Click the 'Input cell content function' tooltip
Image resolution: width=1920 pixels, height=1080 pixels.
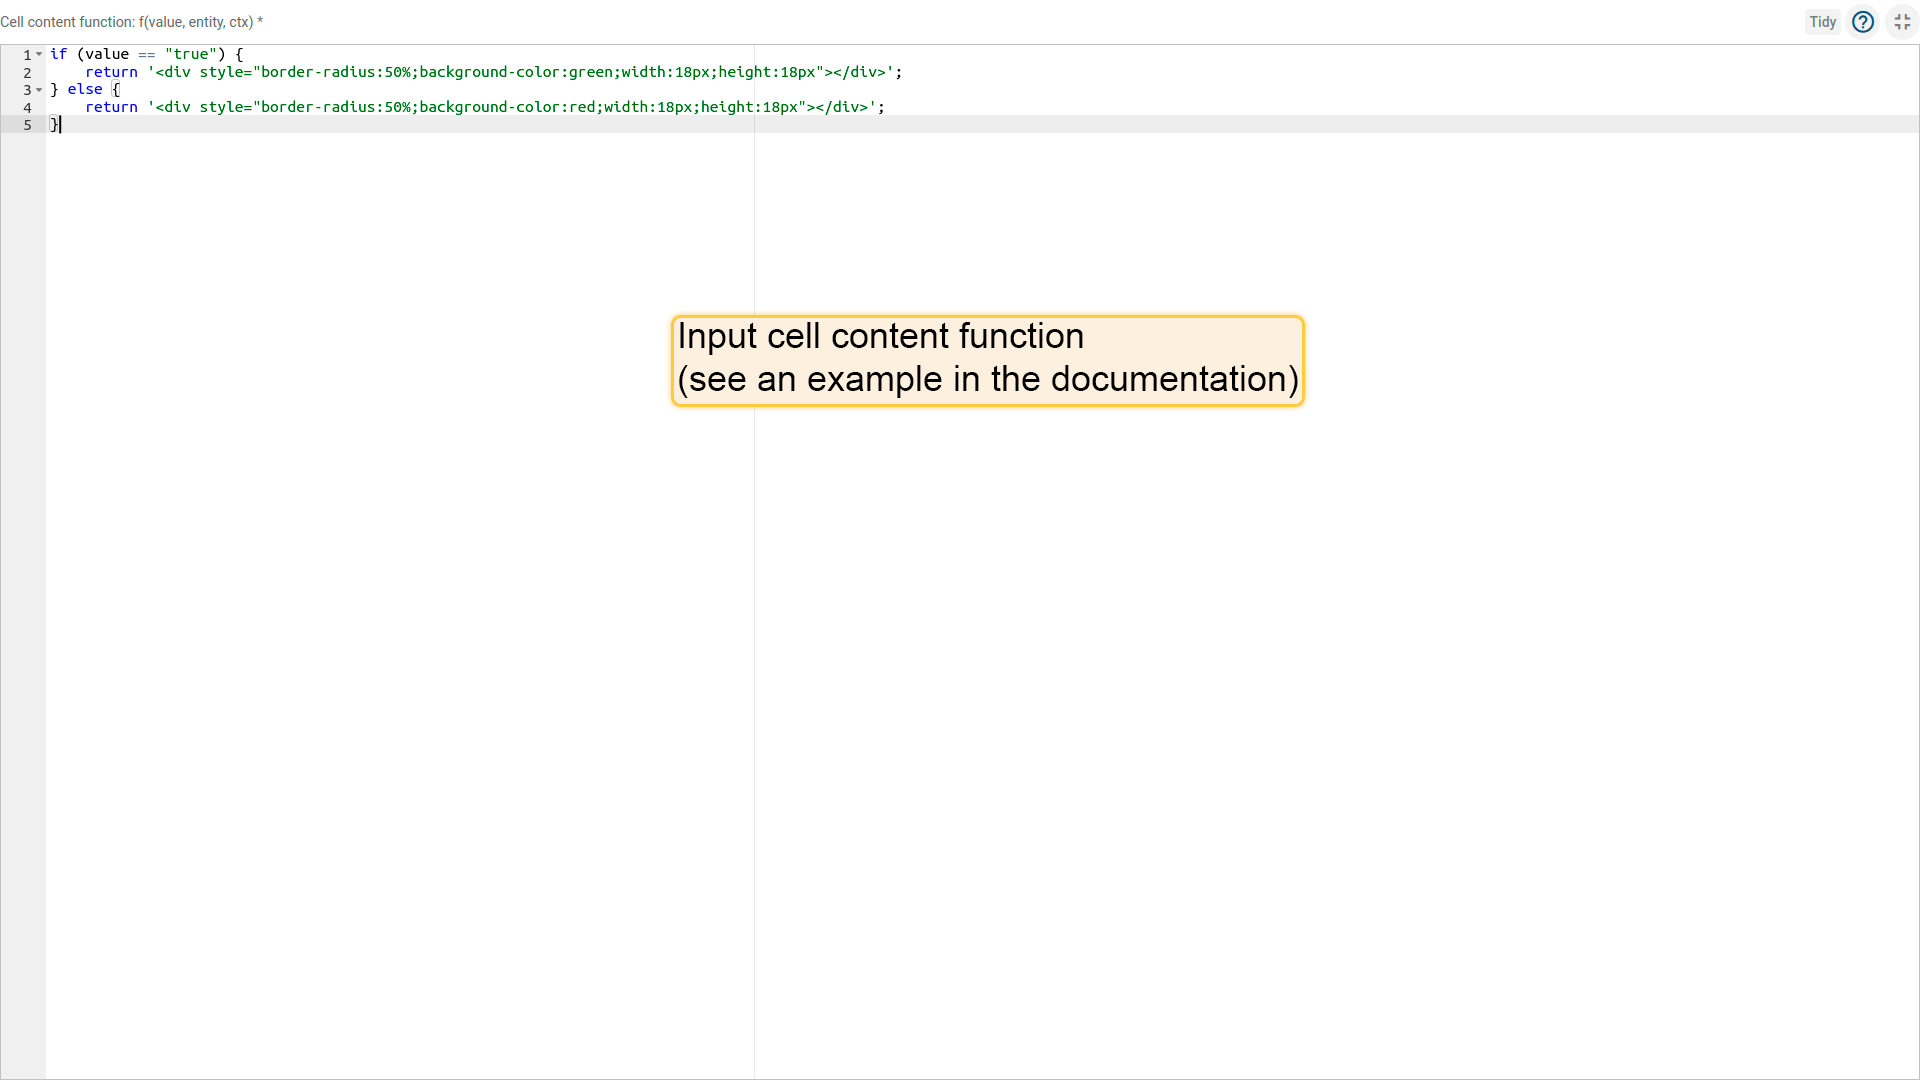(x=987, y=360)
